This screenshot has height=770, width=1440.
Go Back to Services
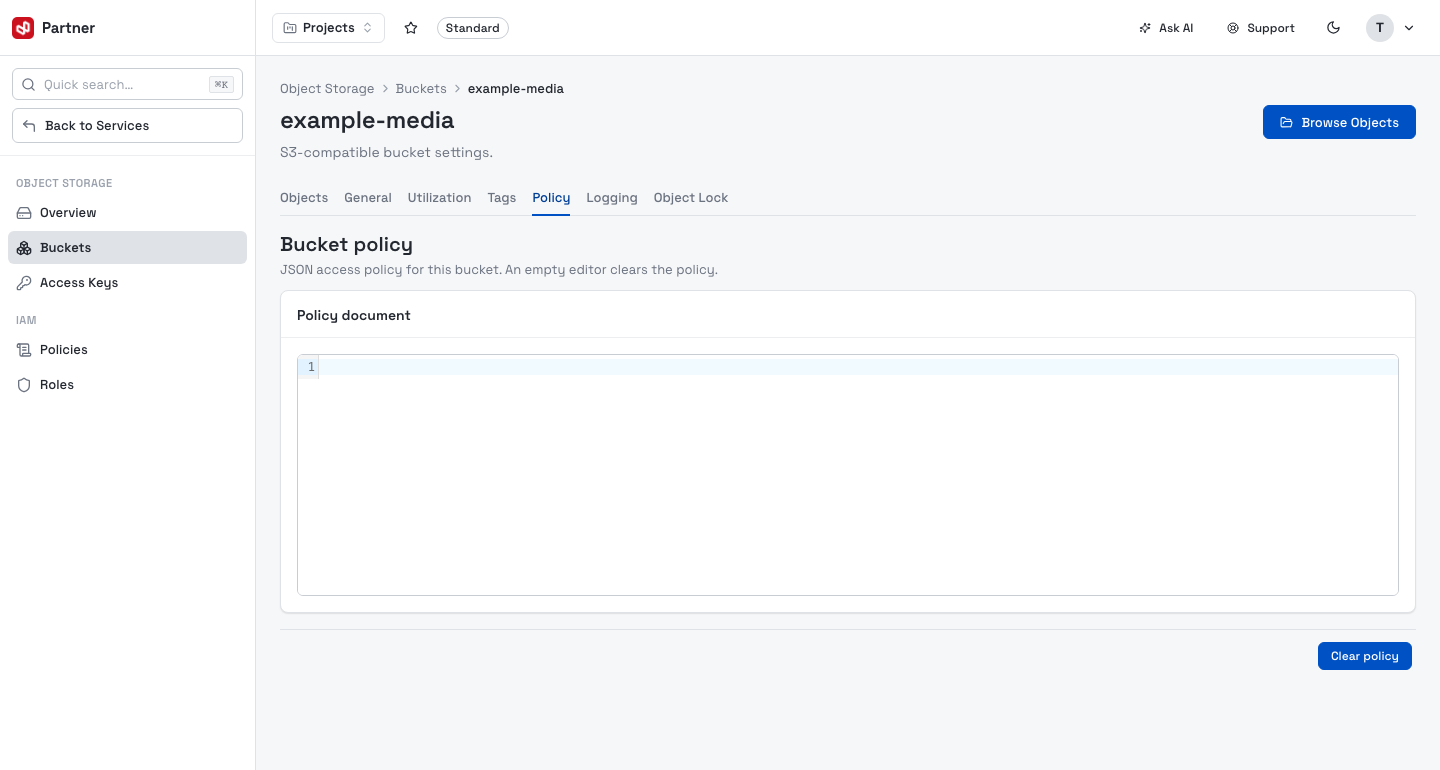(127, 126)
